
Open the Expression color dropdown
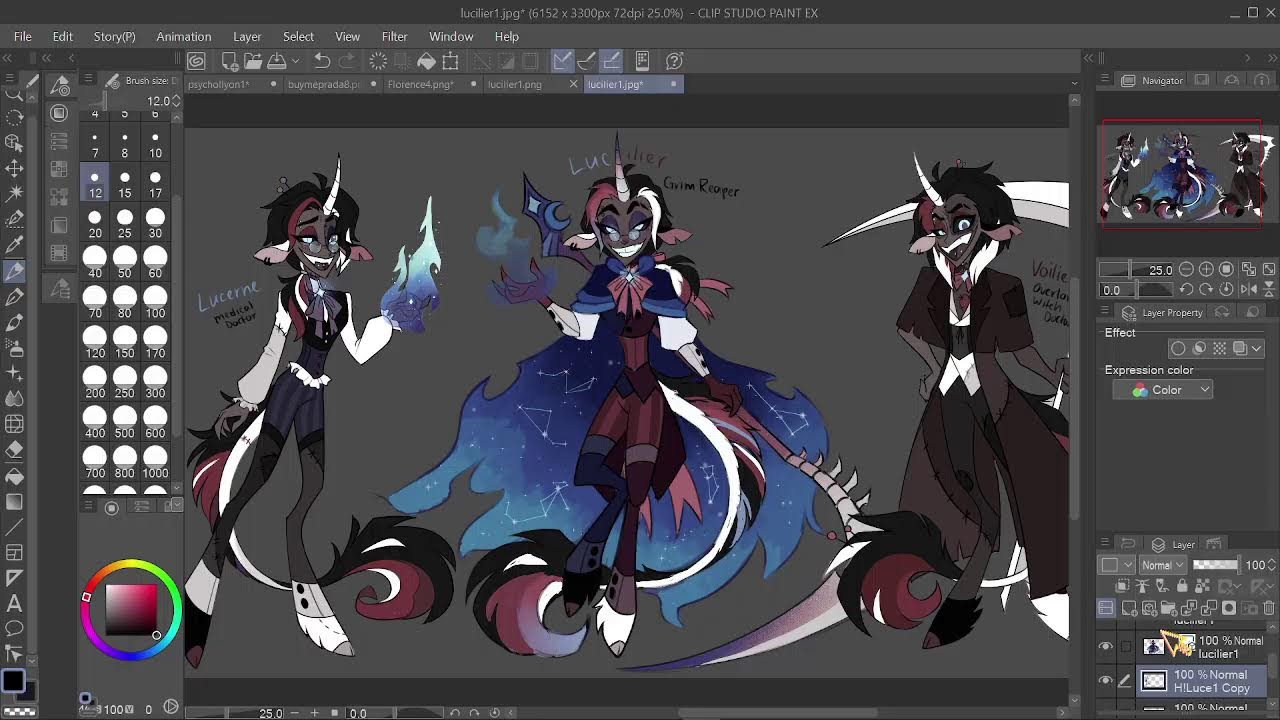[1163, 390]
